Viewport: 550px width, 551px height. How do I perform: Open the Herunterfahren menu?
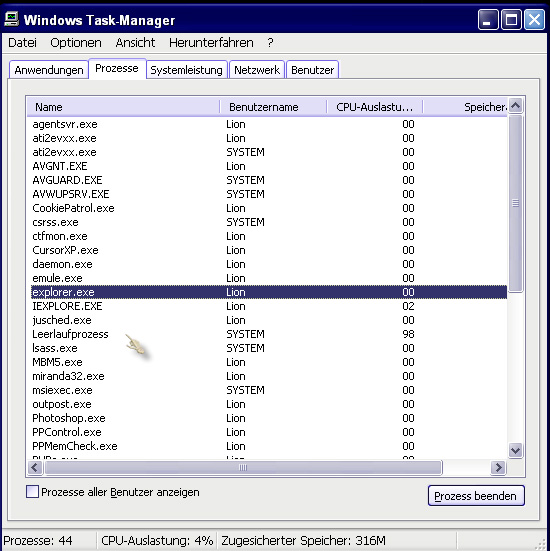(x=211, y=43)
